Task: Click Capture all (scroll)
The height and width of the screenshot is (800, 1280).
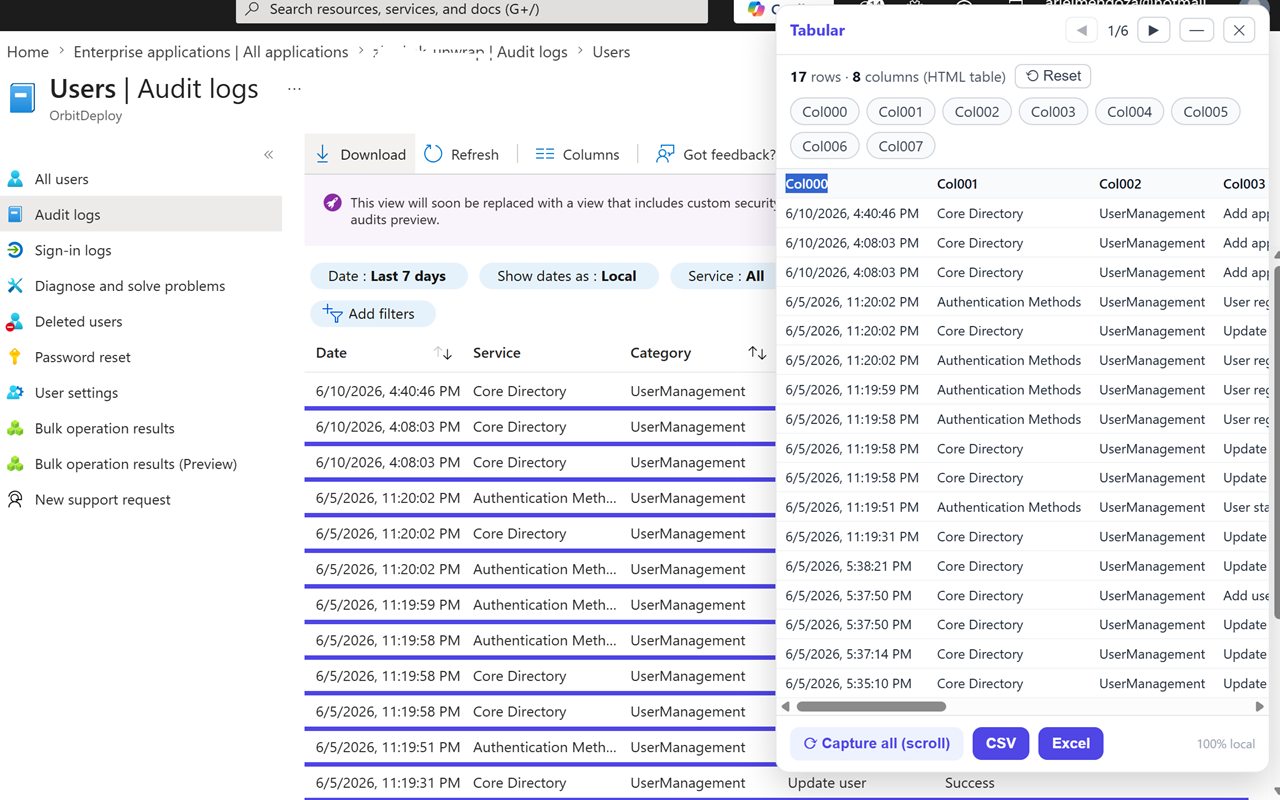Action: (877, 743)
